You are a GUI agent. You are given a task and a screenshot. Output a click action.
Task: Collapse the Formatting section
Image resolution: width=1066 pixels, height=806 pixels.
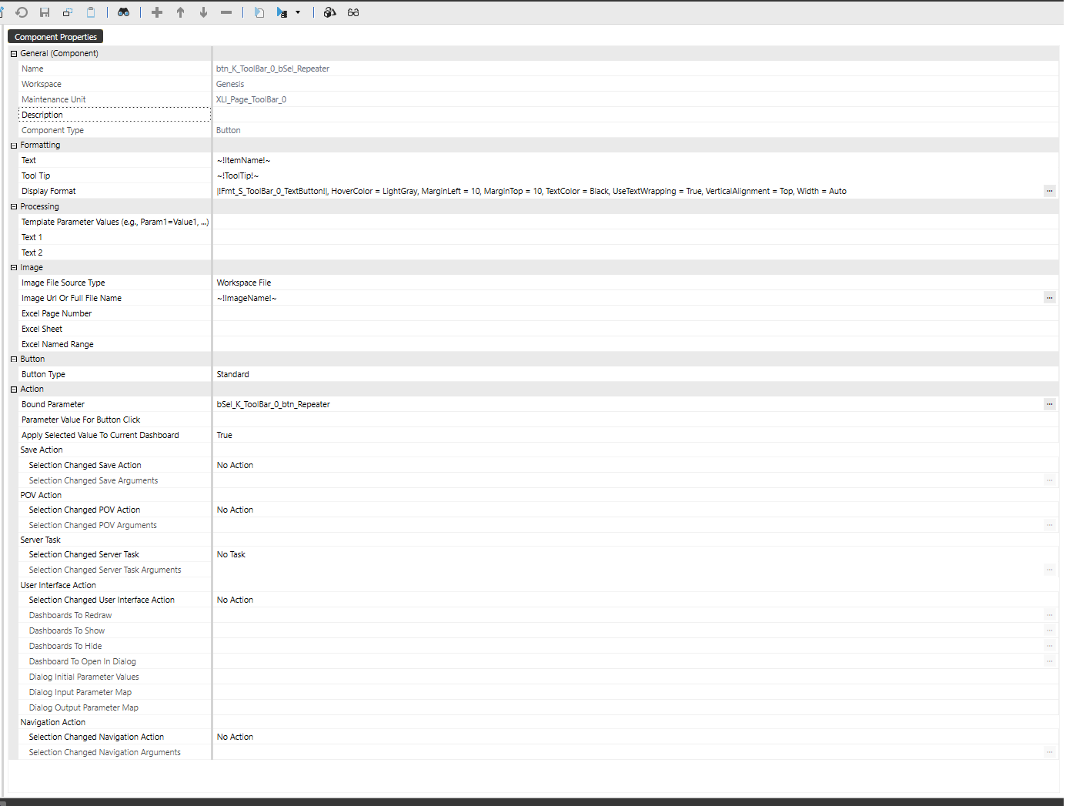click(x=14, y=145)
